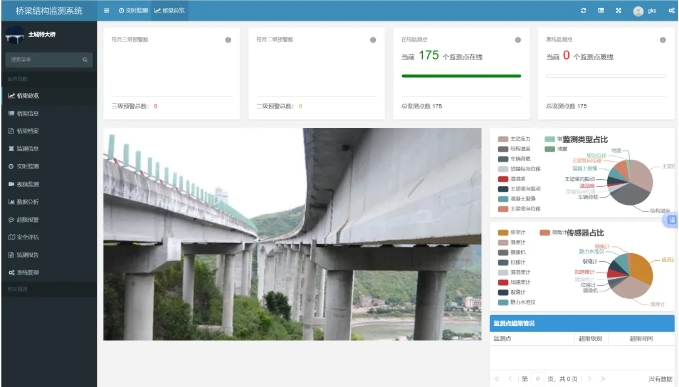Viewport: 679px width, 387px height.
Task: Click the panel layout icon left of fullscreen
Action: point(601,10)
